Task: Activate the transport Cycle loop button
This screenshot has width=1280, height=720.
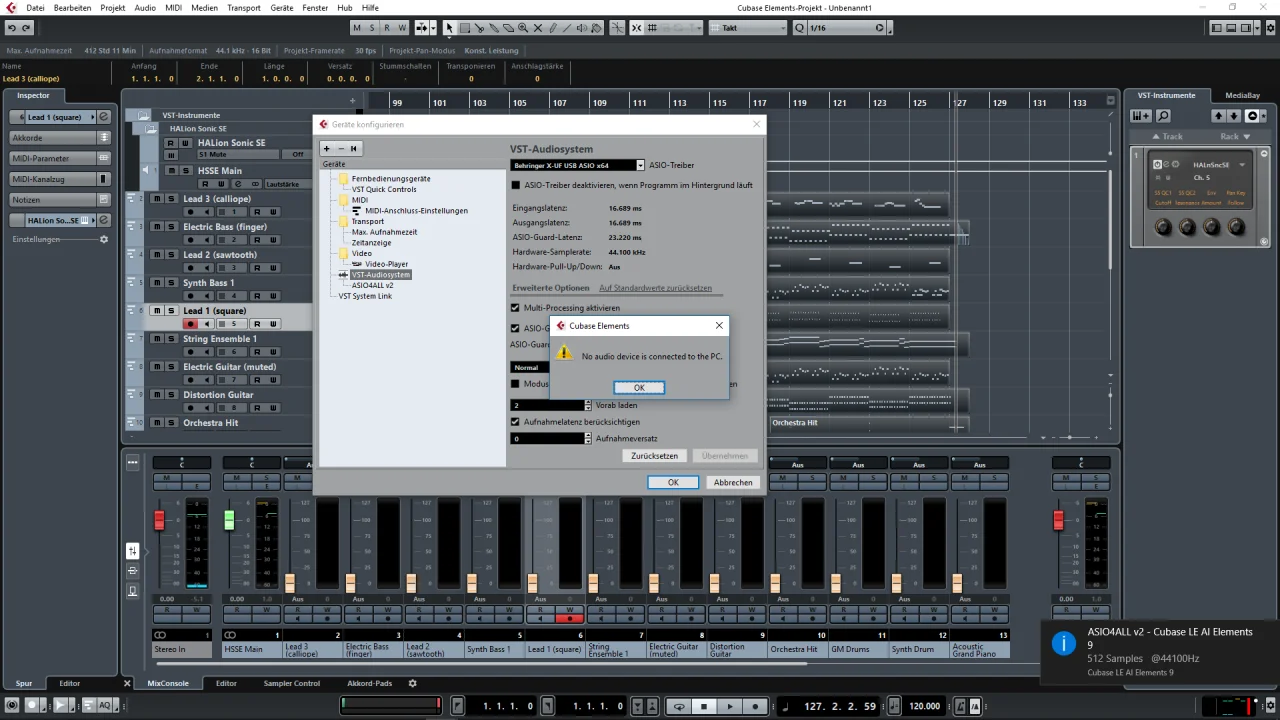Action: click(x=679, y=706)
